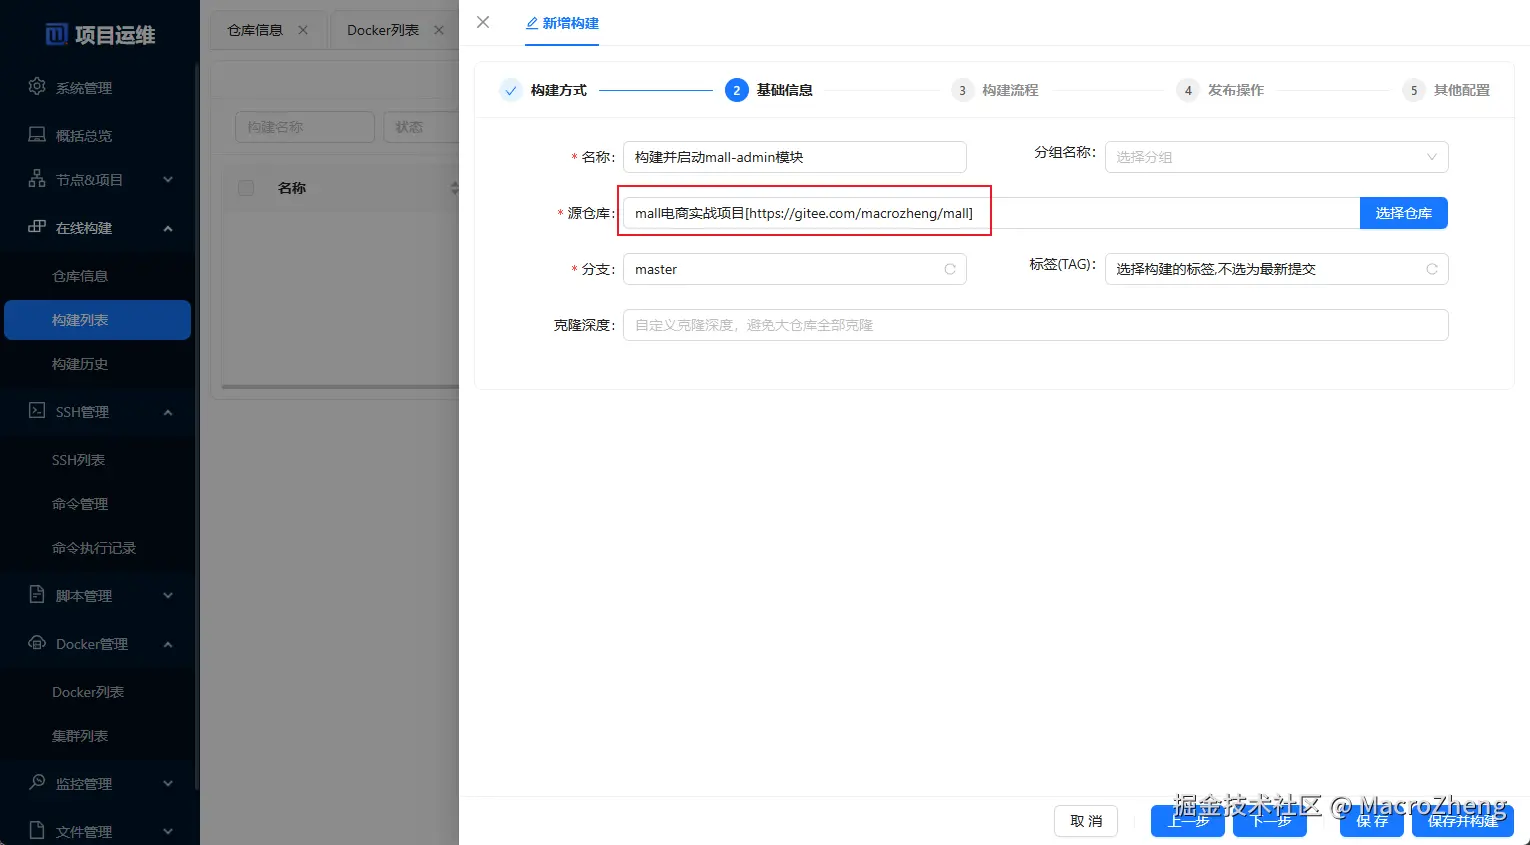Click the 发布操作 step label

(x=1236, y=90)
